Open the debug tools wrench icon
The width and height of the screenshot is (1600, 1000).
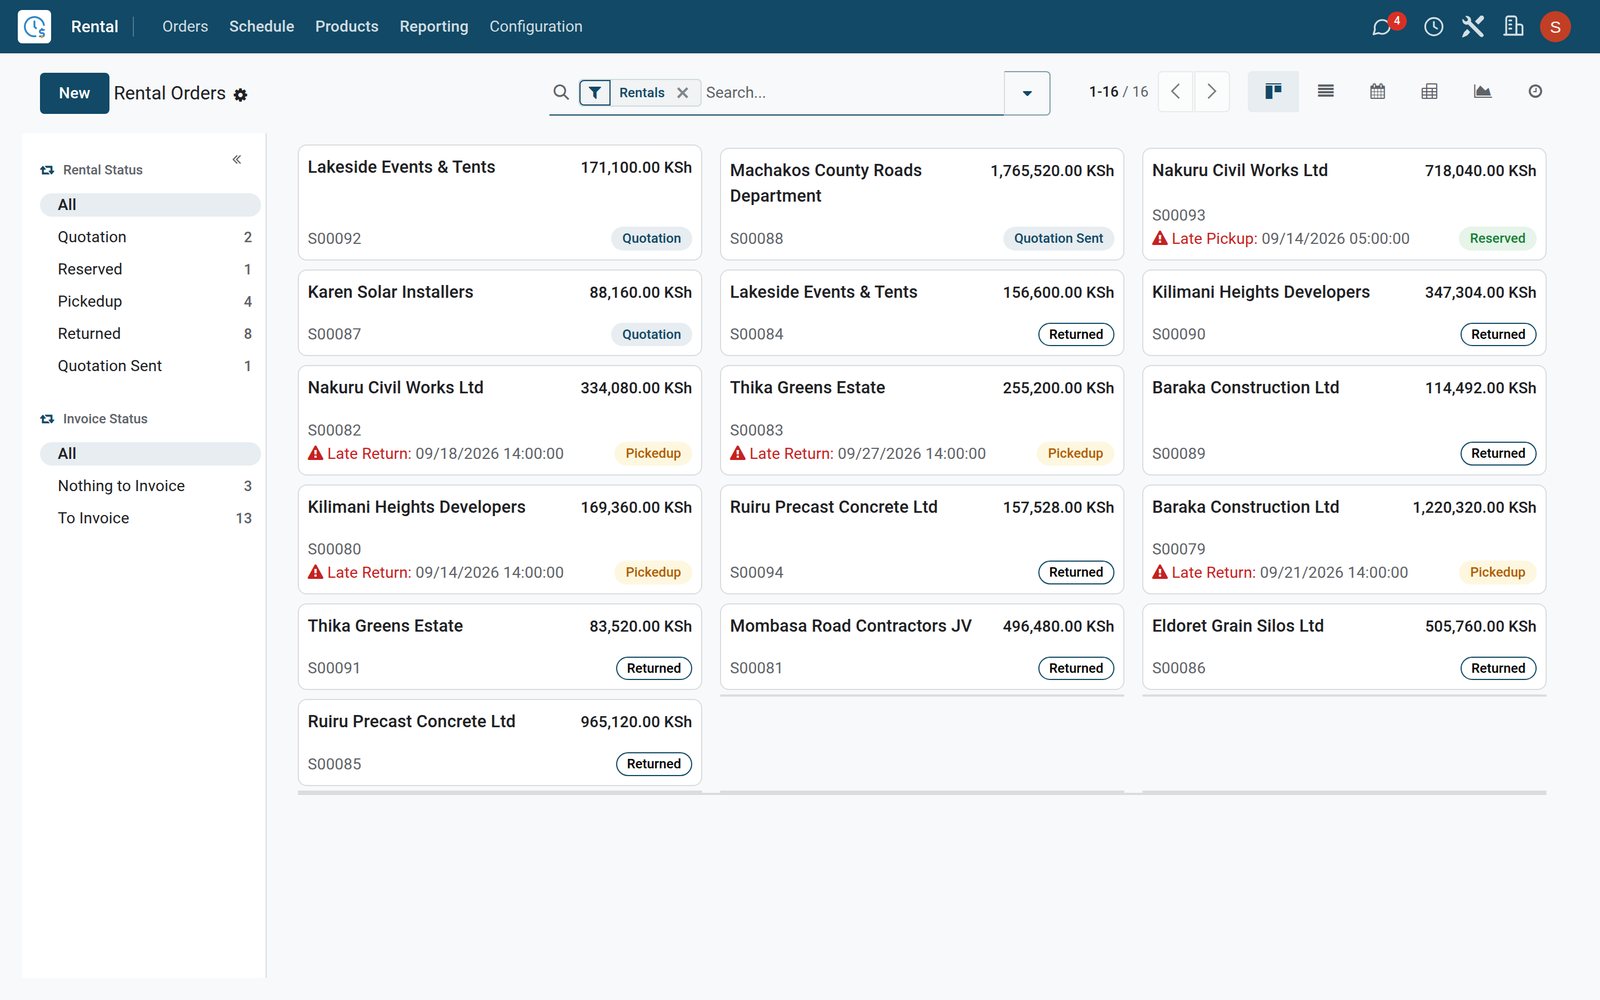tap(1473, 27)
